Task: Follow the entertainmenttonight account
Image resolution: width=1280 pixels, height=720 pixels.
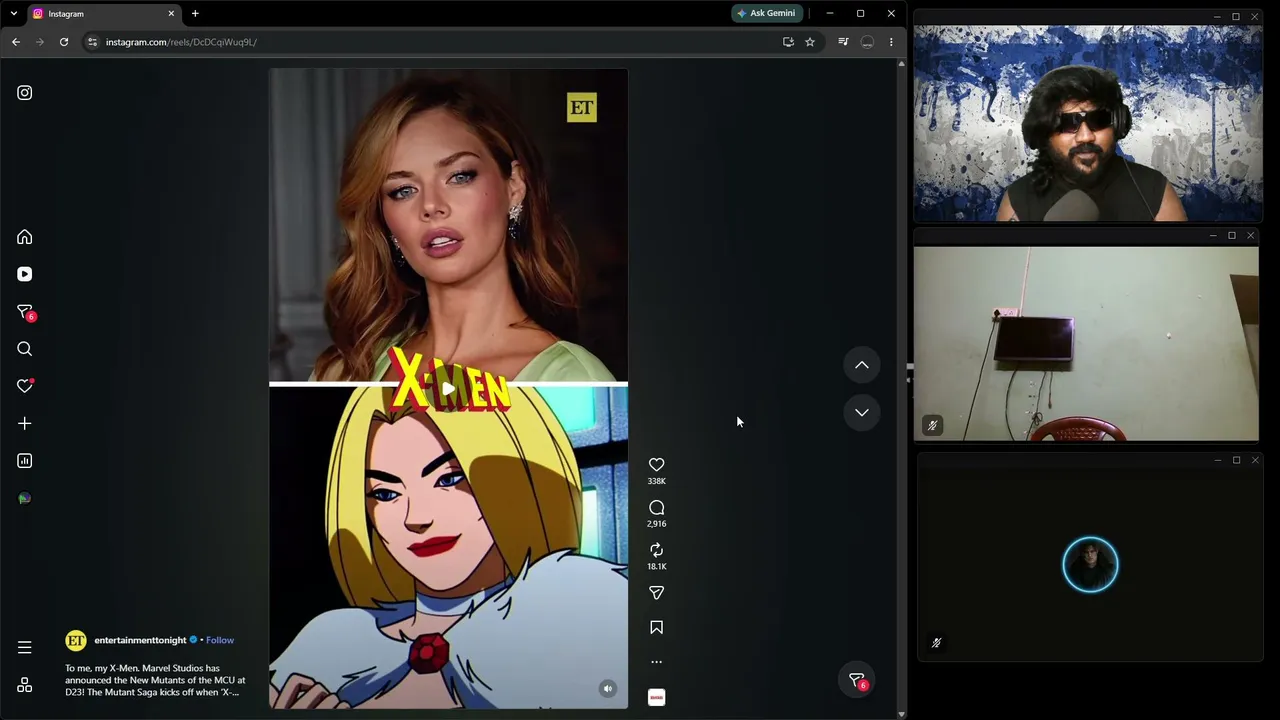Action: click(x=220, y=640)
